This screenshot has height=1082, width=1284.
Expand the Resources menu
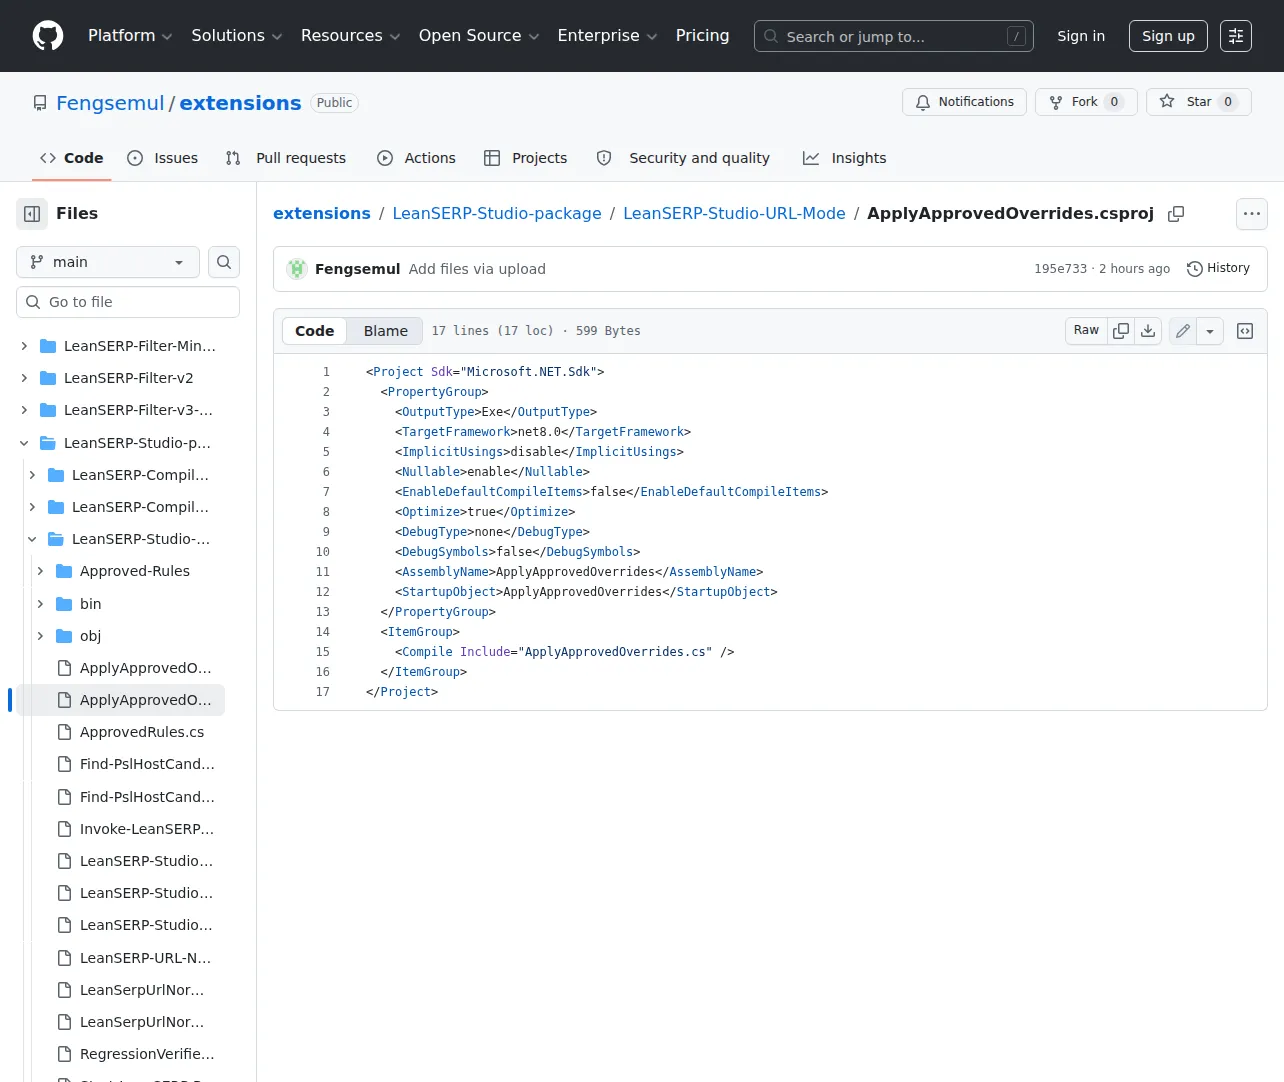351,36
